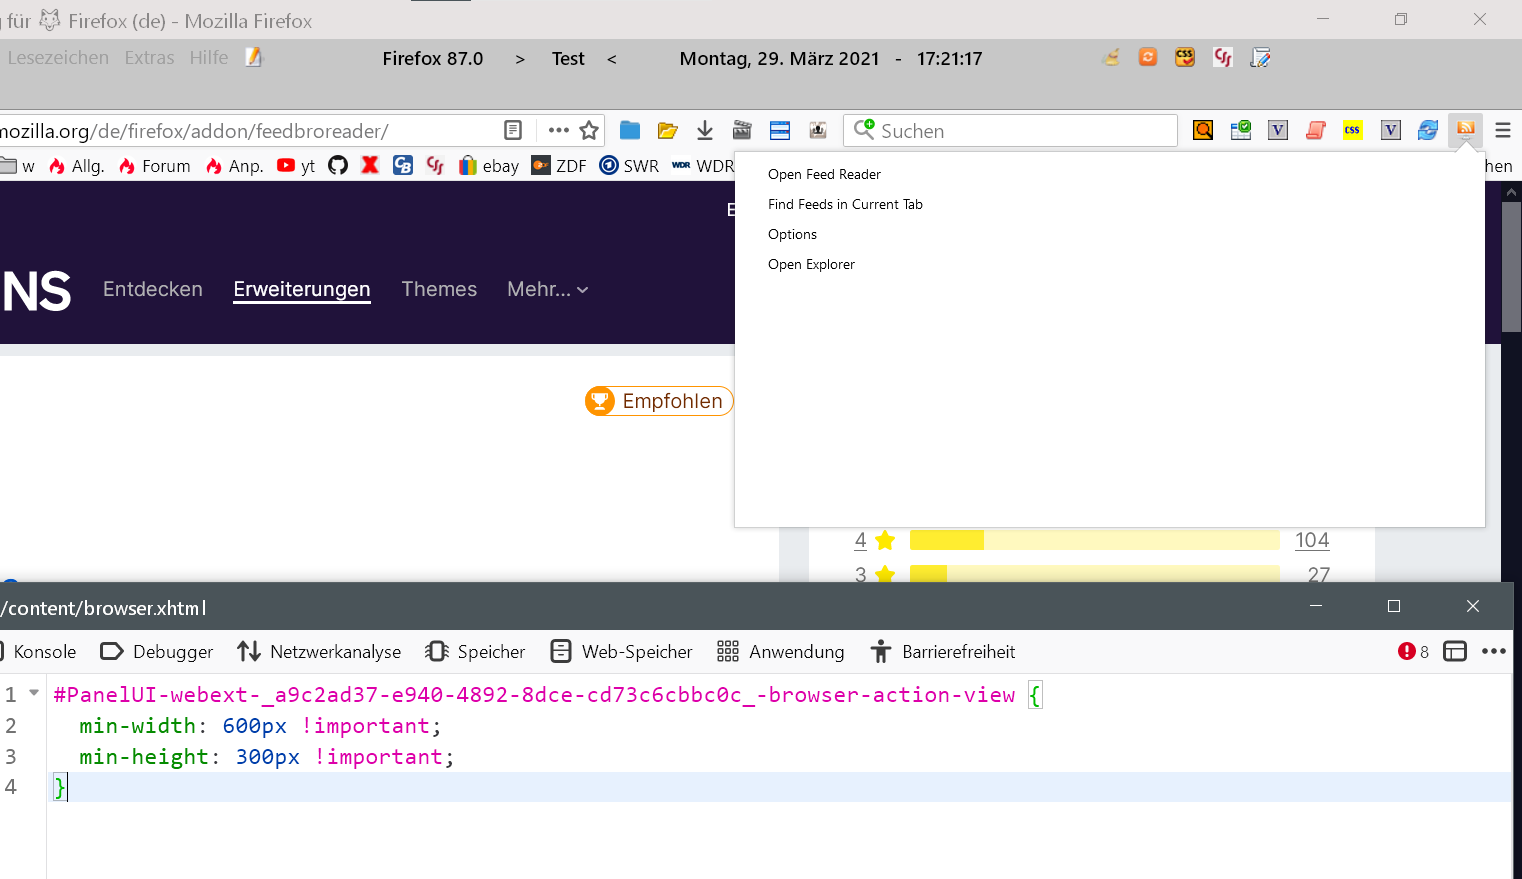Click the orange refresh icon in menu bar
1522x879 pixels.
click(1148, 58)
